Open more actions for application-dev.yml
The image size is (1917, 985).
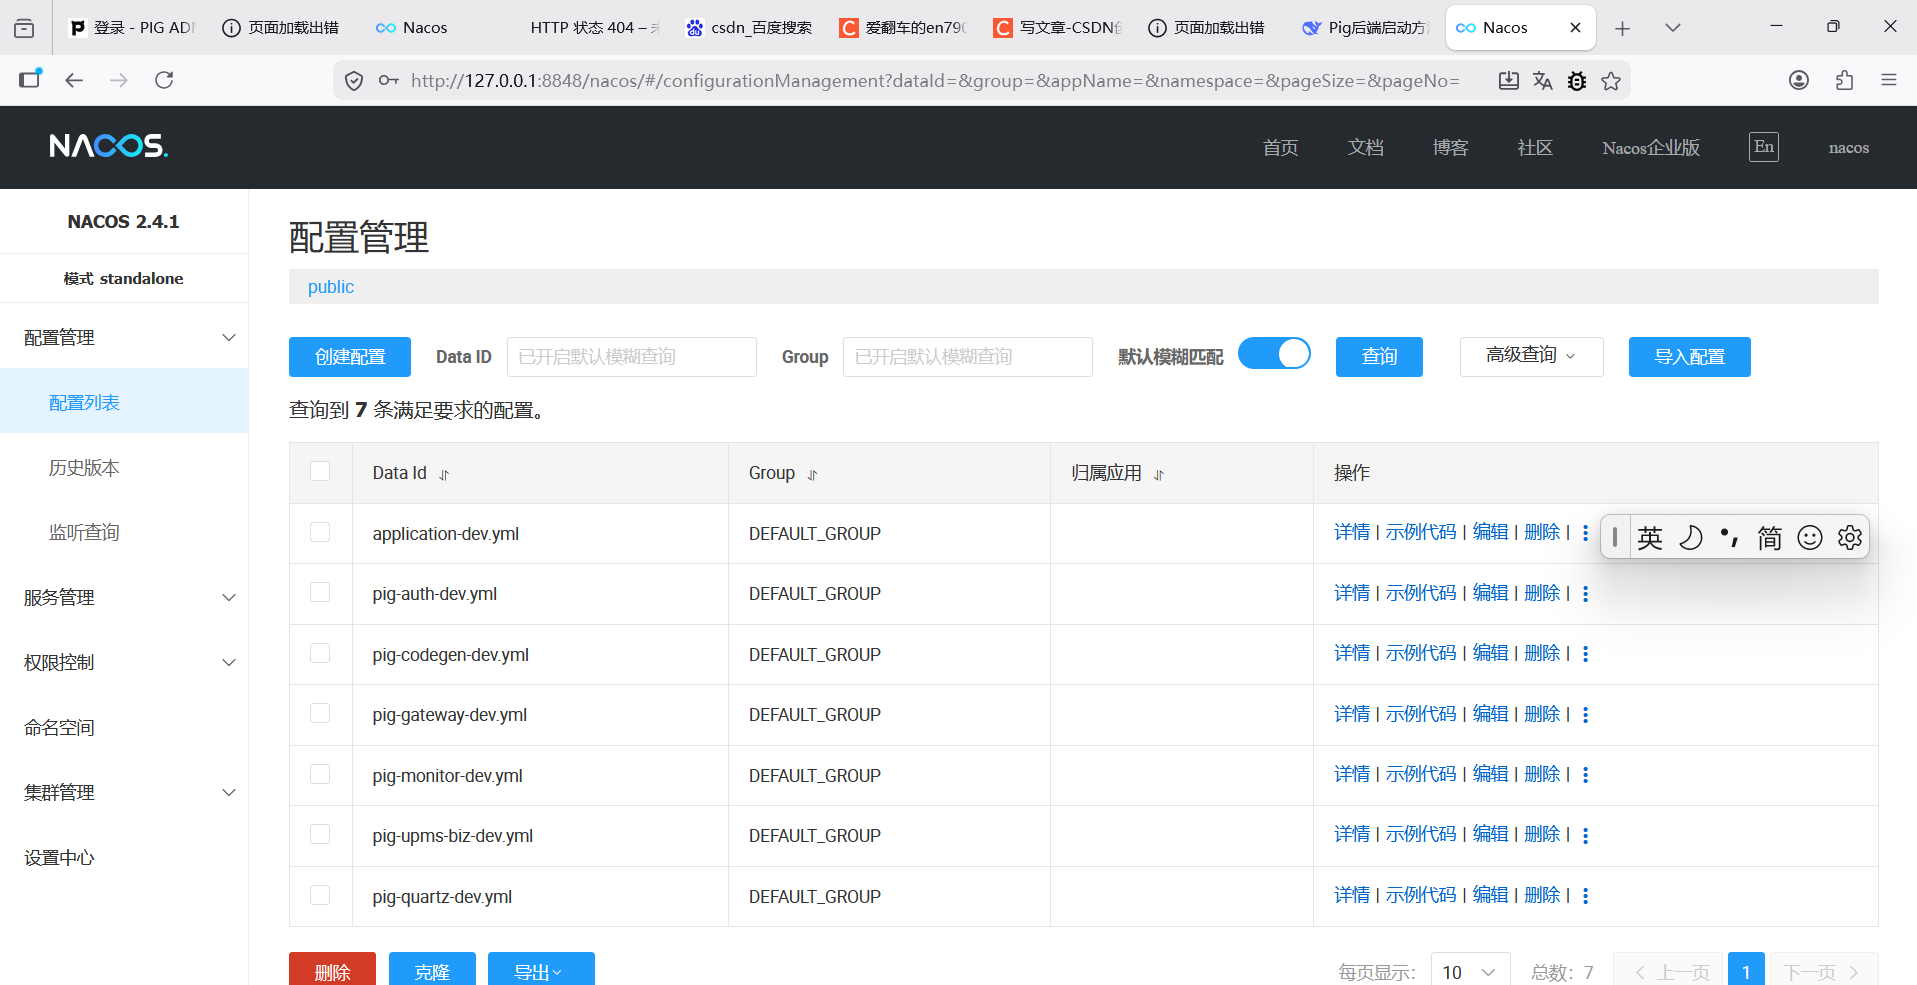(1586, 533)
